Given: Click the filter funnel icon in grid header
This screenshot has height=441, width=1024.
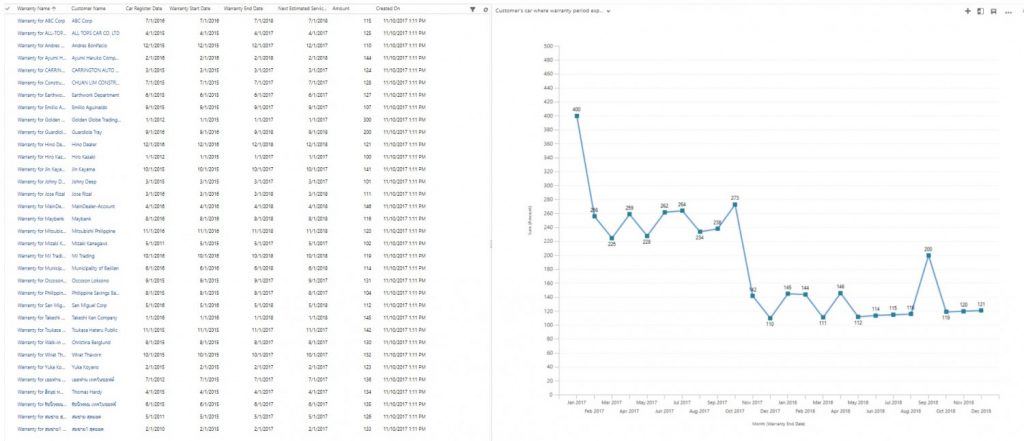Looking at the screenshot, I should pos(473,8).
